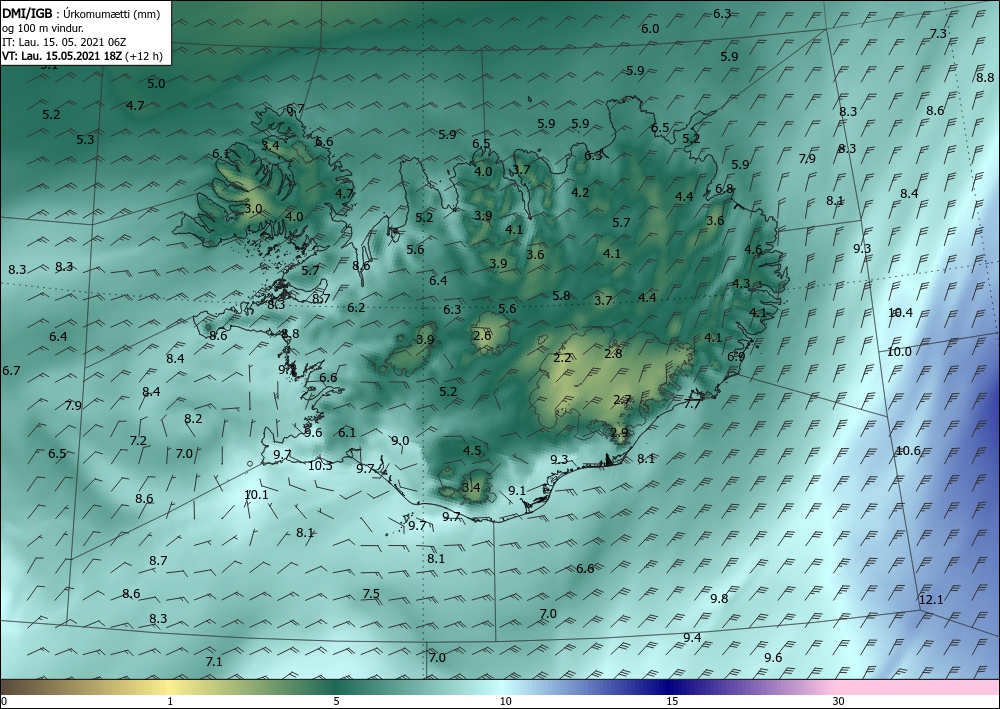The height and width of the screenshot is (709, 1000).
Task: Click the 10 label on the color scale
Action: 505,701
